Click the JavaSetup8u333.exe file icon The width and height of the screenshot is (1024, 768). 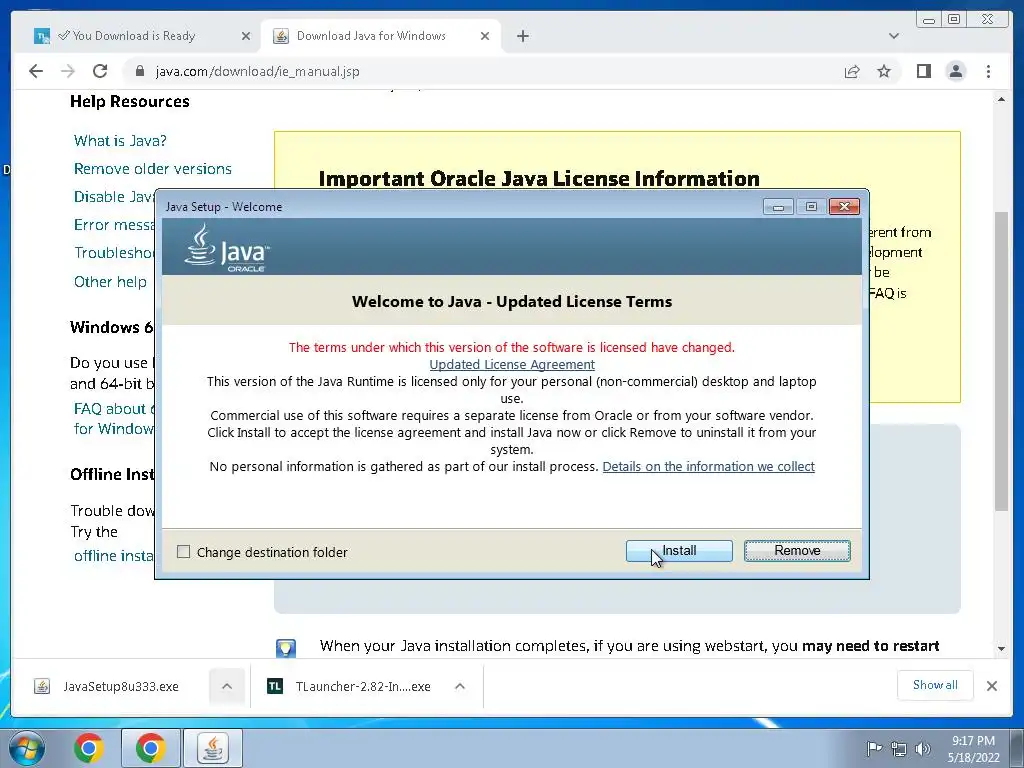tap(42, 686)
